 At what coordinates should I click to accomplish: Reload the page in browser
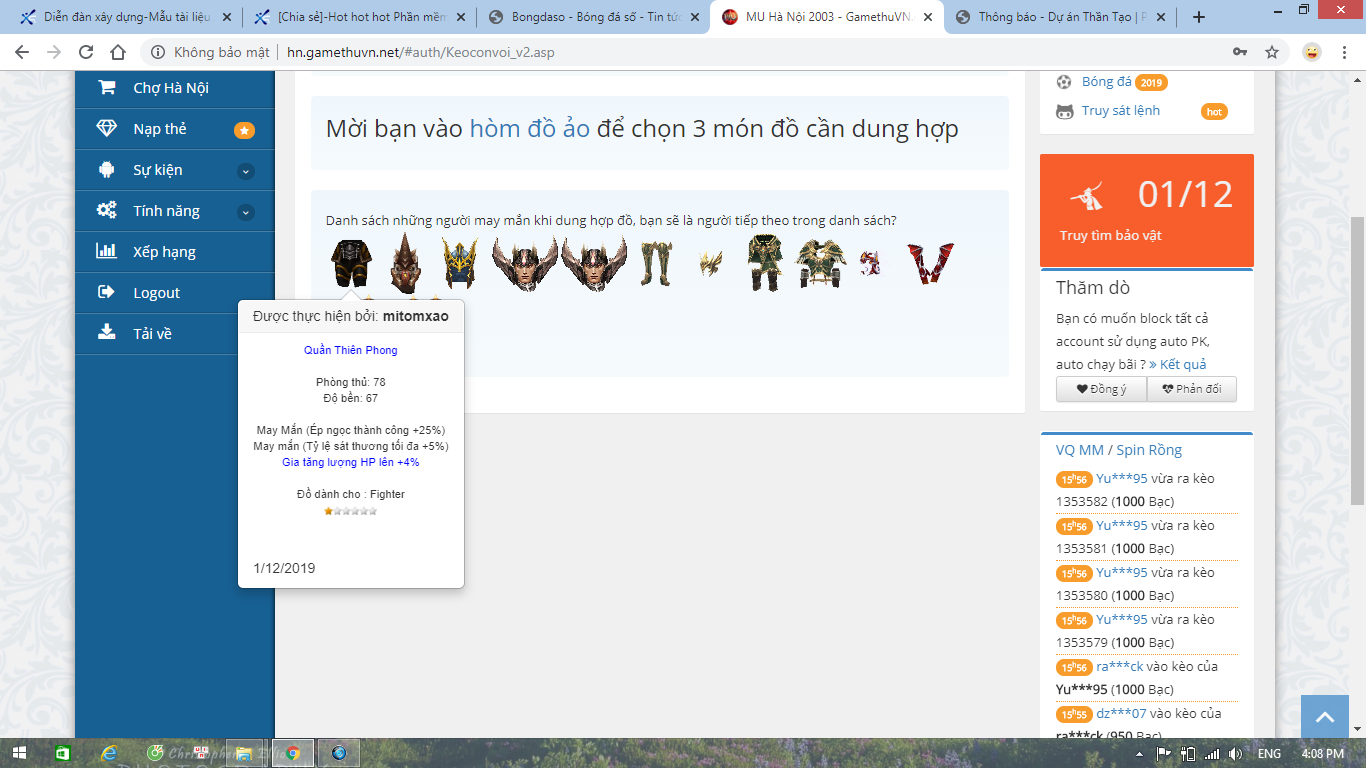86,52
